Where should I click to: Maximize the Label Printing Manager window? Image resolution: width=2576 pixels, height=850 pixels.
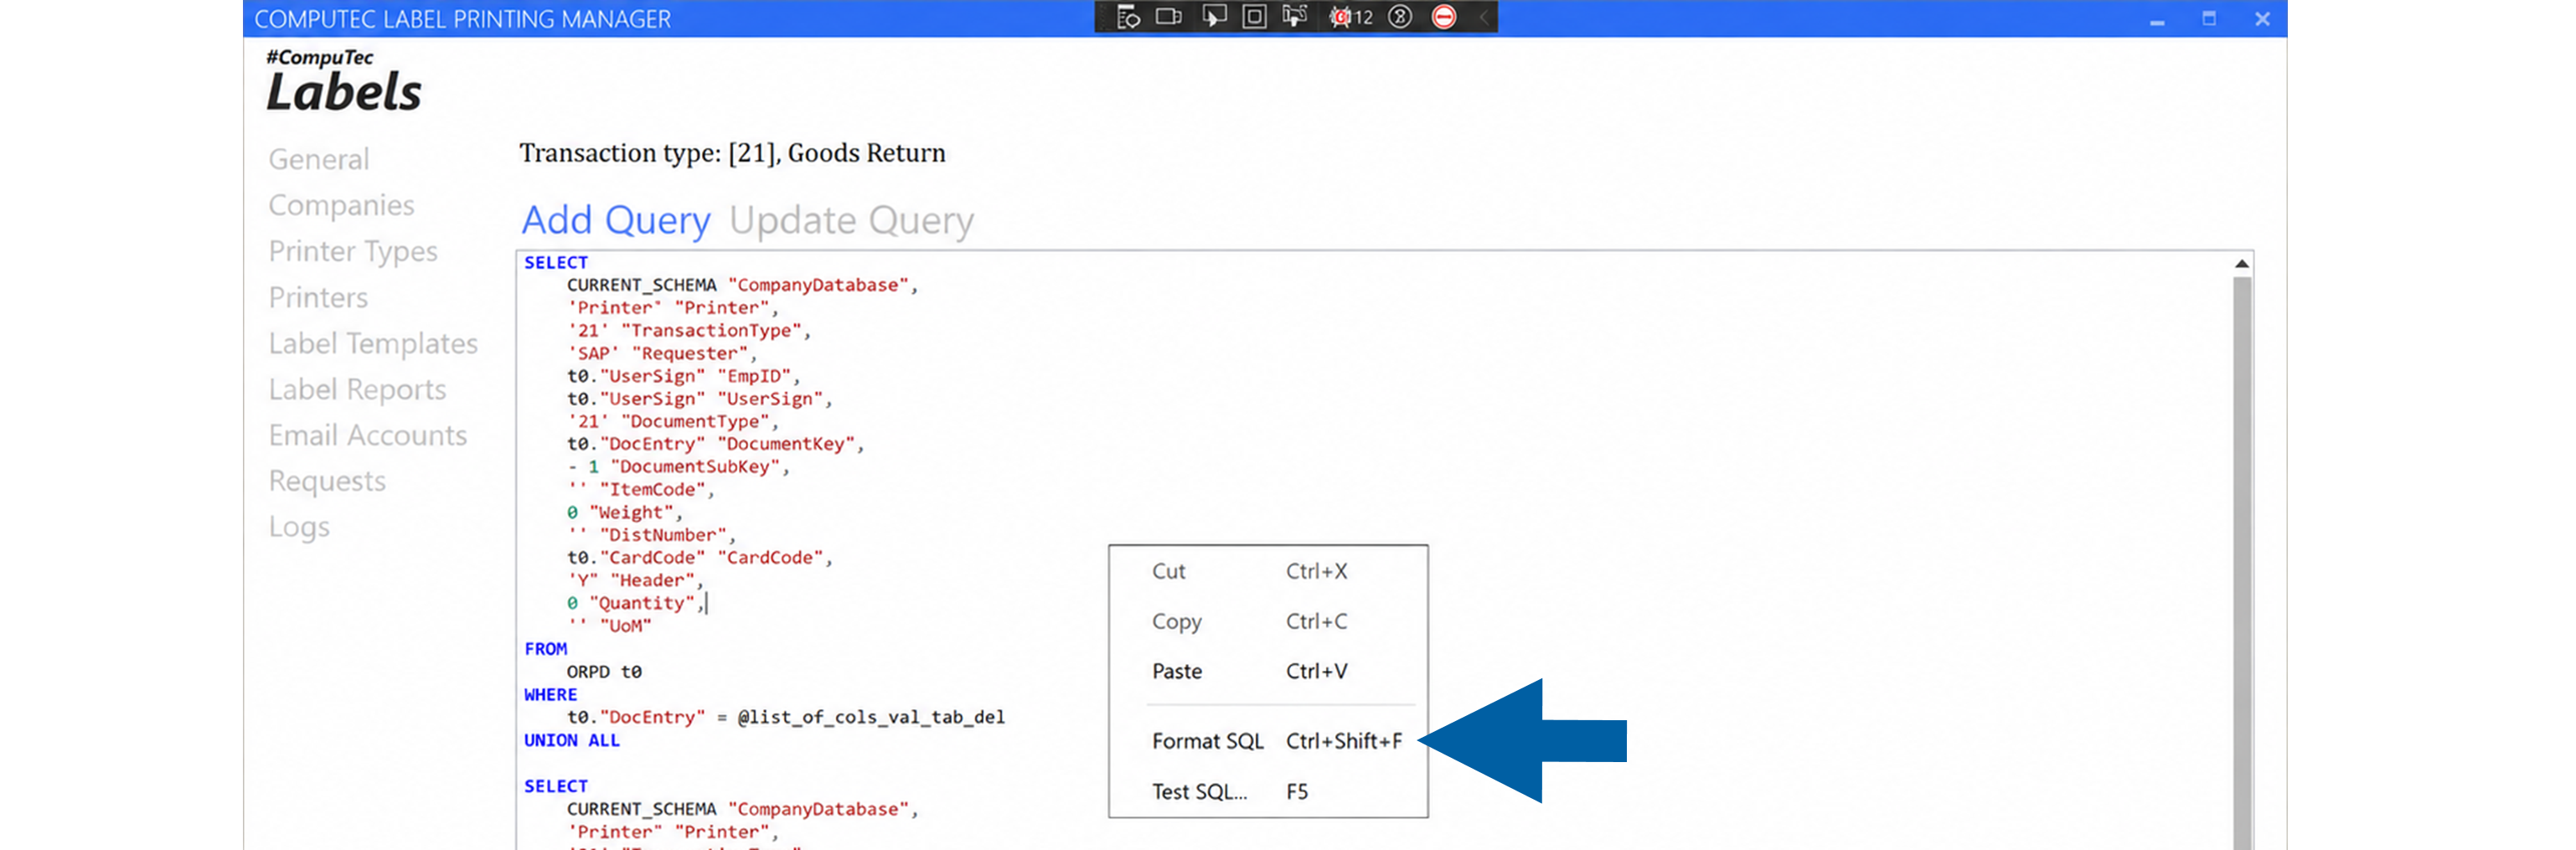[2209, 19]
